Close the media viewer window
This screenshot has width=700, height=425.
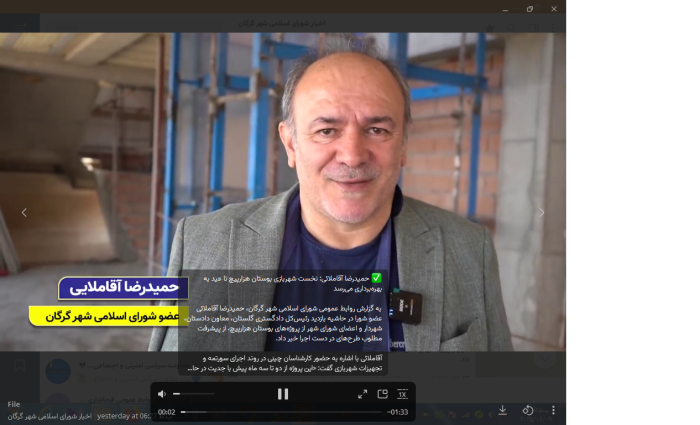(554, 8)
